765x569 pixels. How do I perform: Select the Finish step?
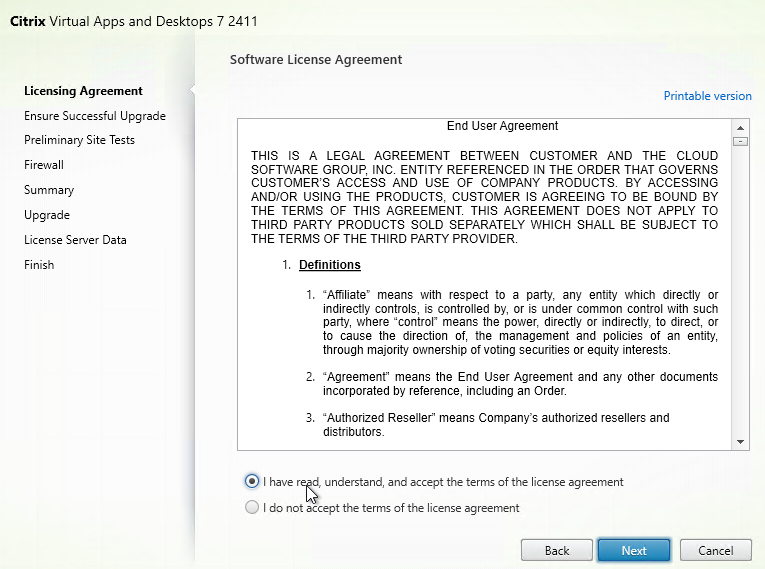click(39, 264)
